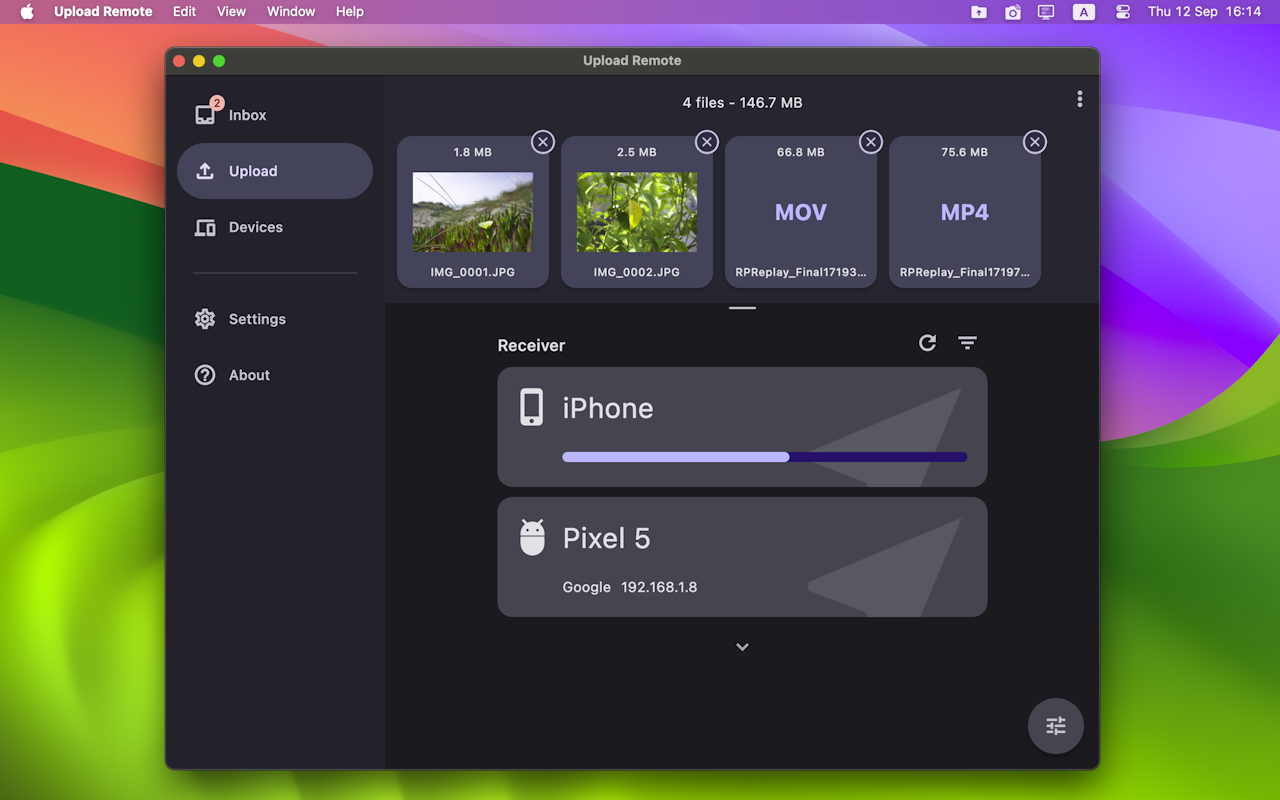This screenshot has width=1280, height=800.
Task: Remove the MP4 file from upload
Action: pos(1034,142)
